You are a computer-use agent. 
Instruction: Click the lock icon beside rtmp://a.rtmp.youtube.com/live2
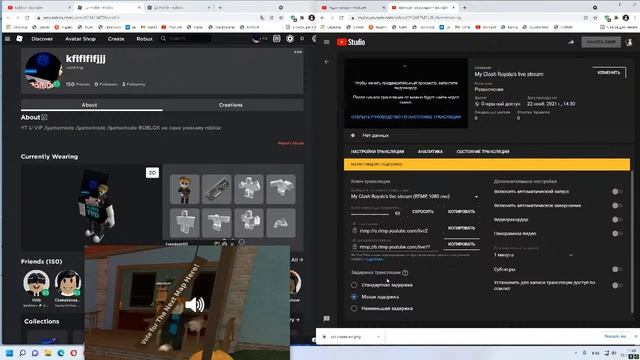(354, 231)
